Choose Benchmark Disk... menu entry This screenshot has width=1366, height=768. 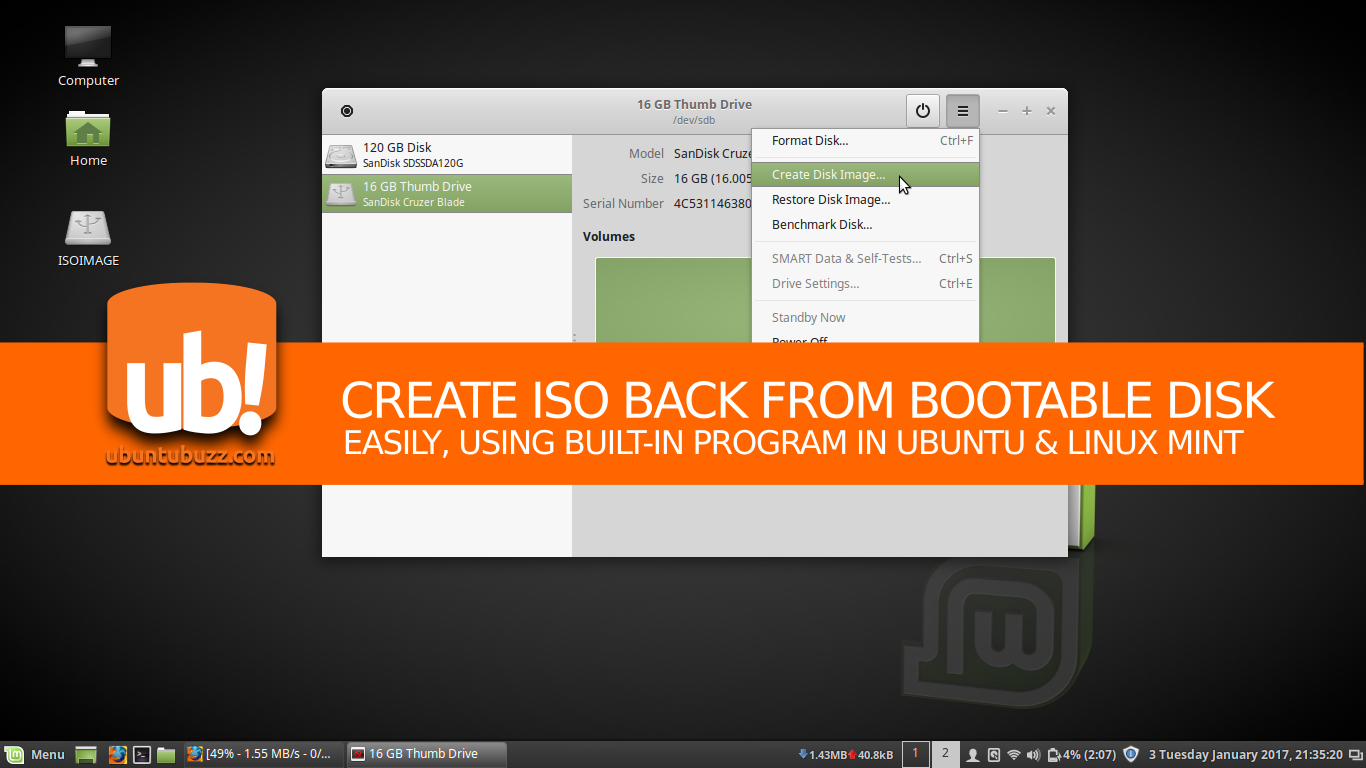tap(865, 225)
